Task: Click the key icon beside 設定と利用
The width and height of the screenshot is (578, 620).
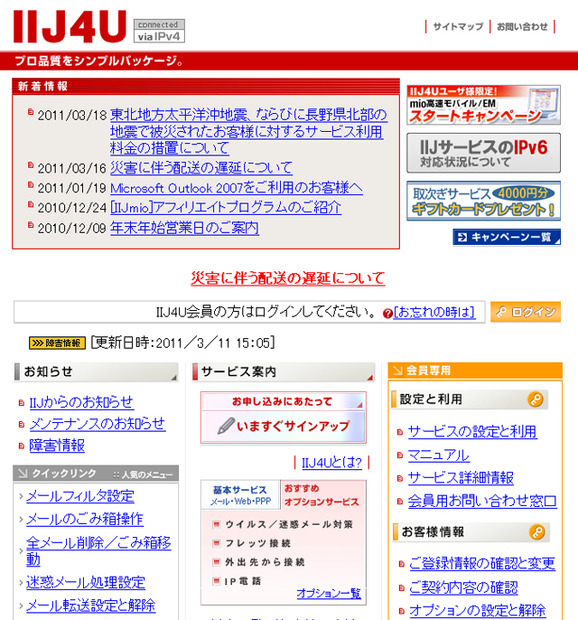Action: click(536, 399)
